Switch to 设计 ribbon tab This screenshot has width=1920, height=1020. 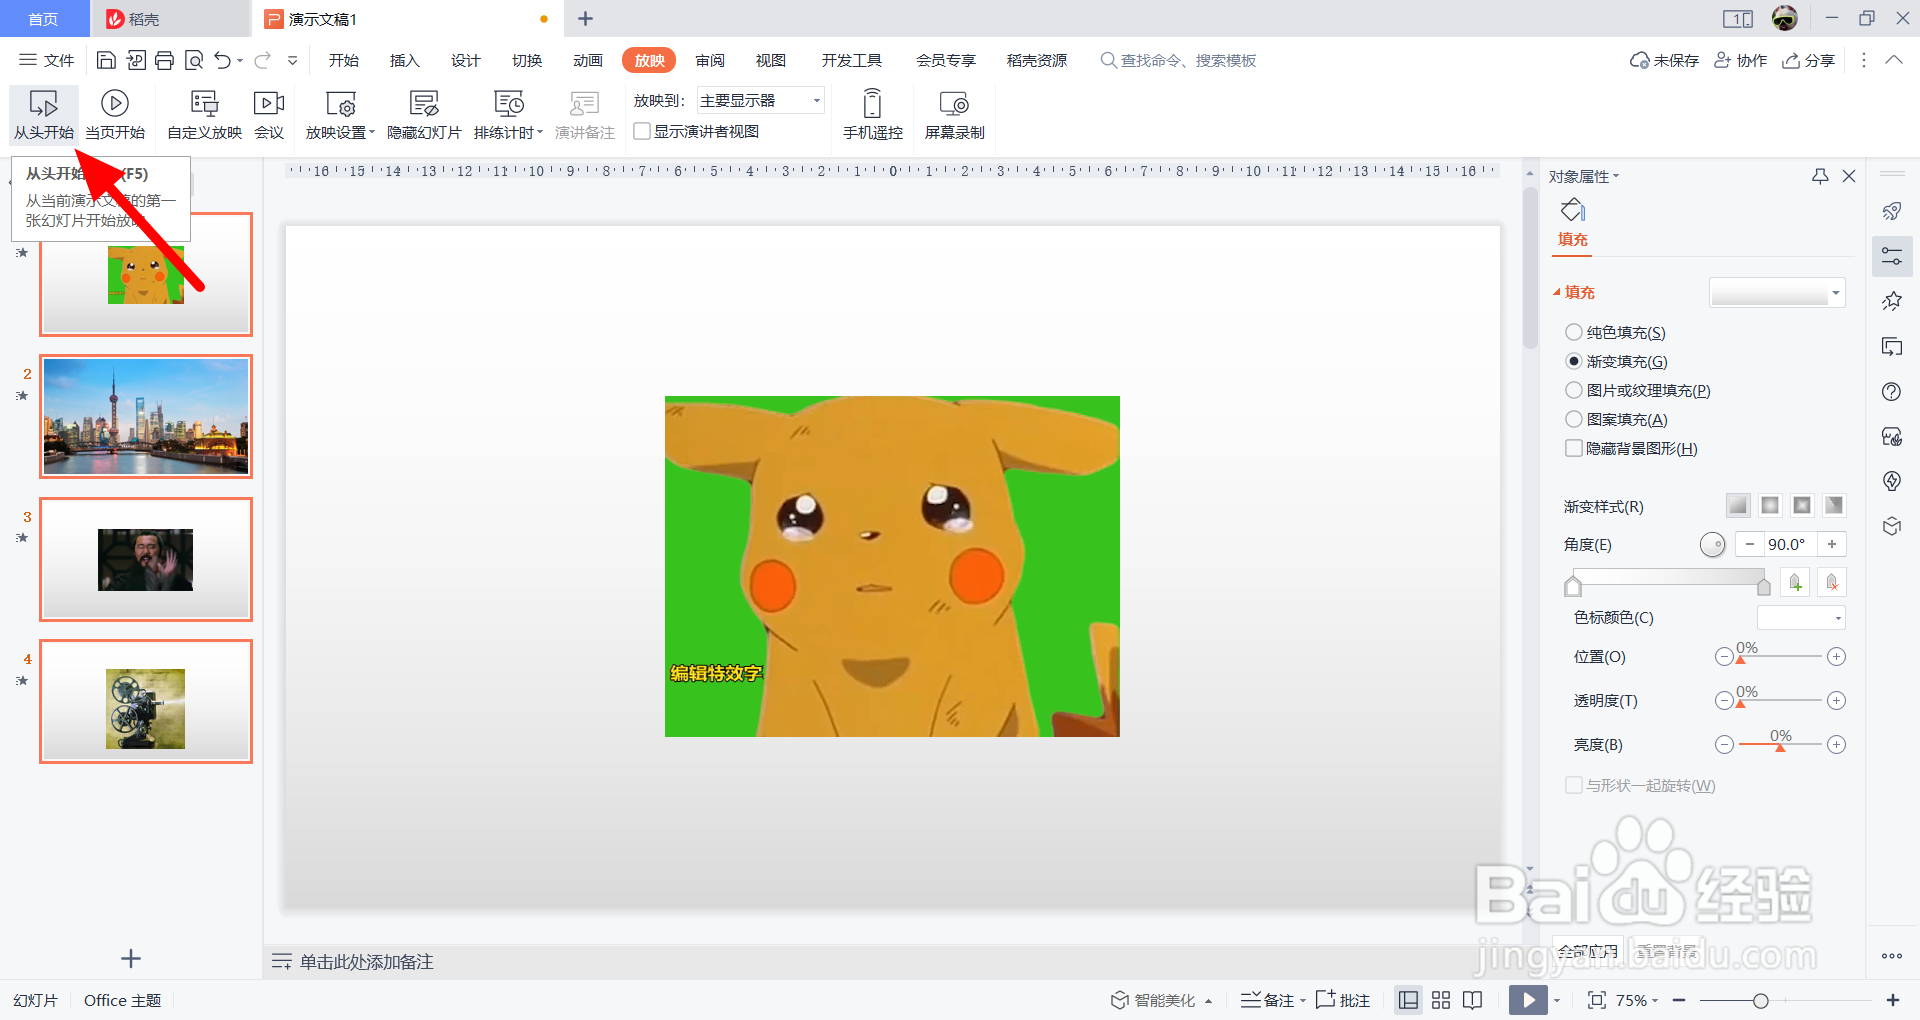coord(466,60)
